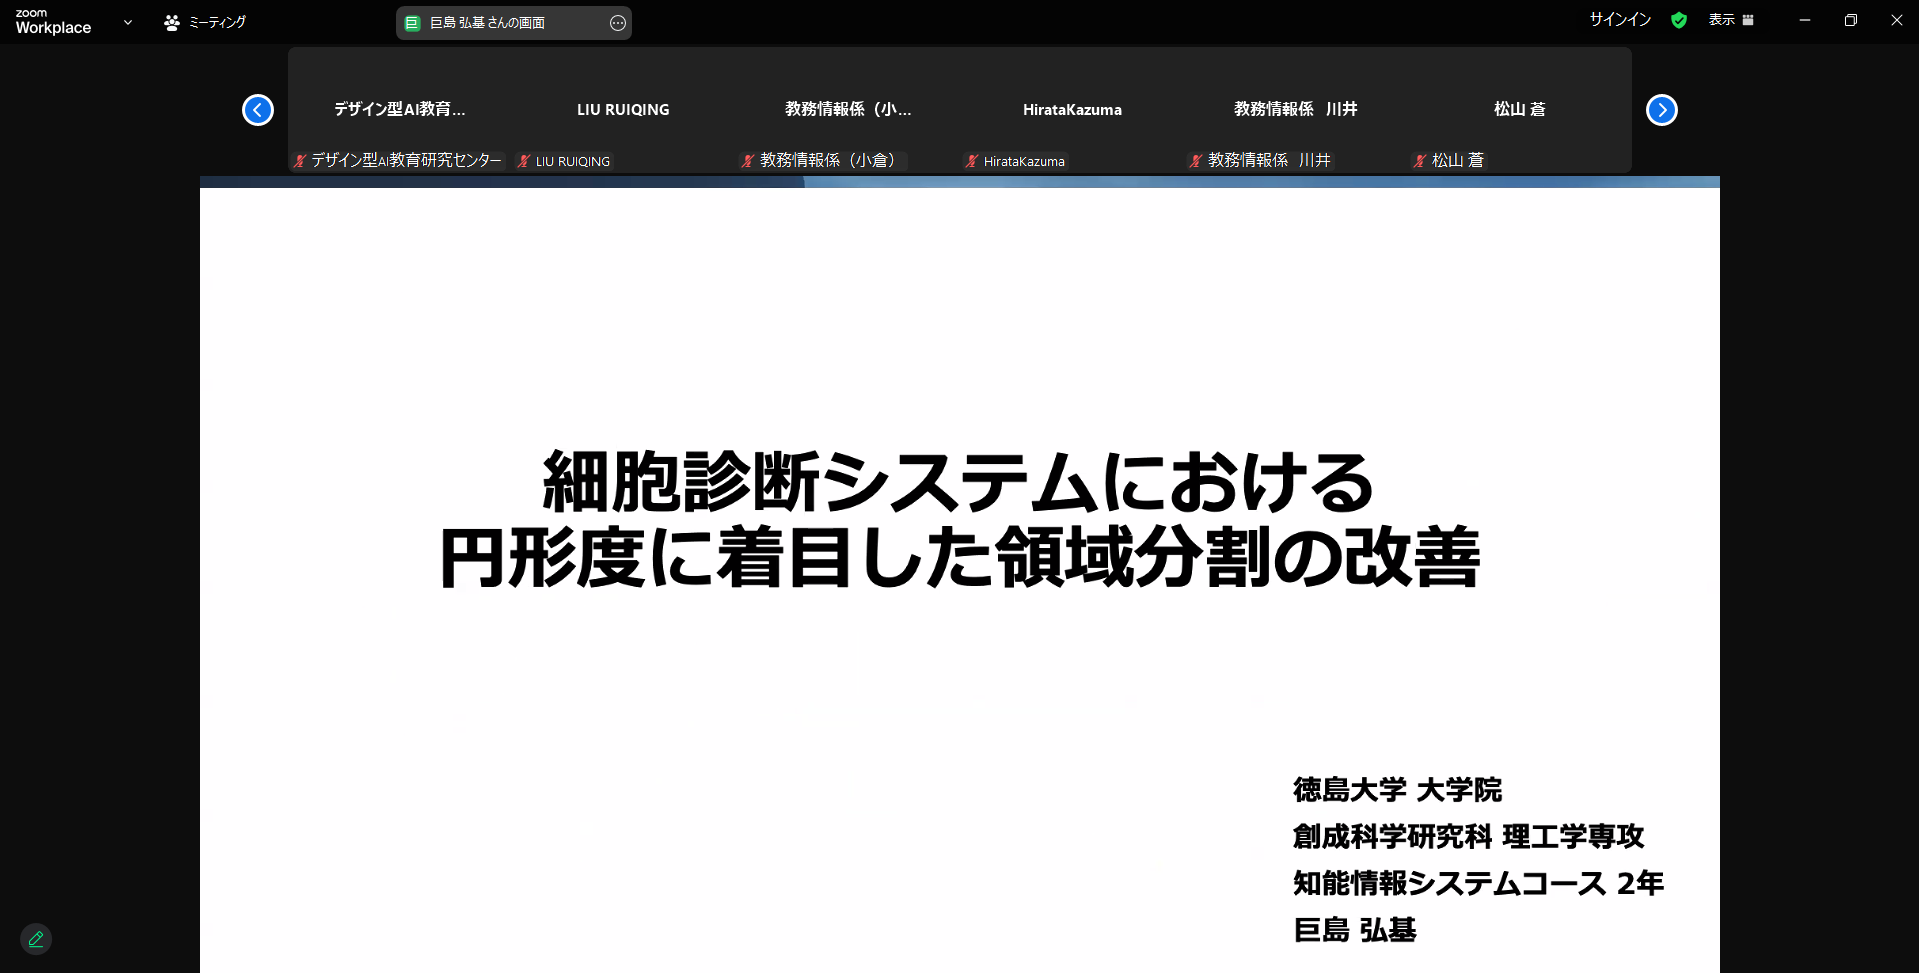Viewport: 1919px width, 973px height.
Task: Unmute 教務情報係 川井's microphone
Action: tap(1193, 160)
